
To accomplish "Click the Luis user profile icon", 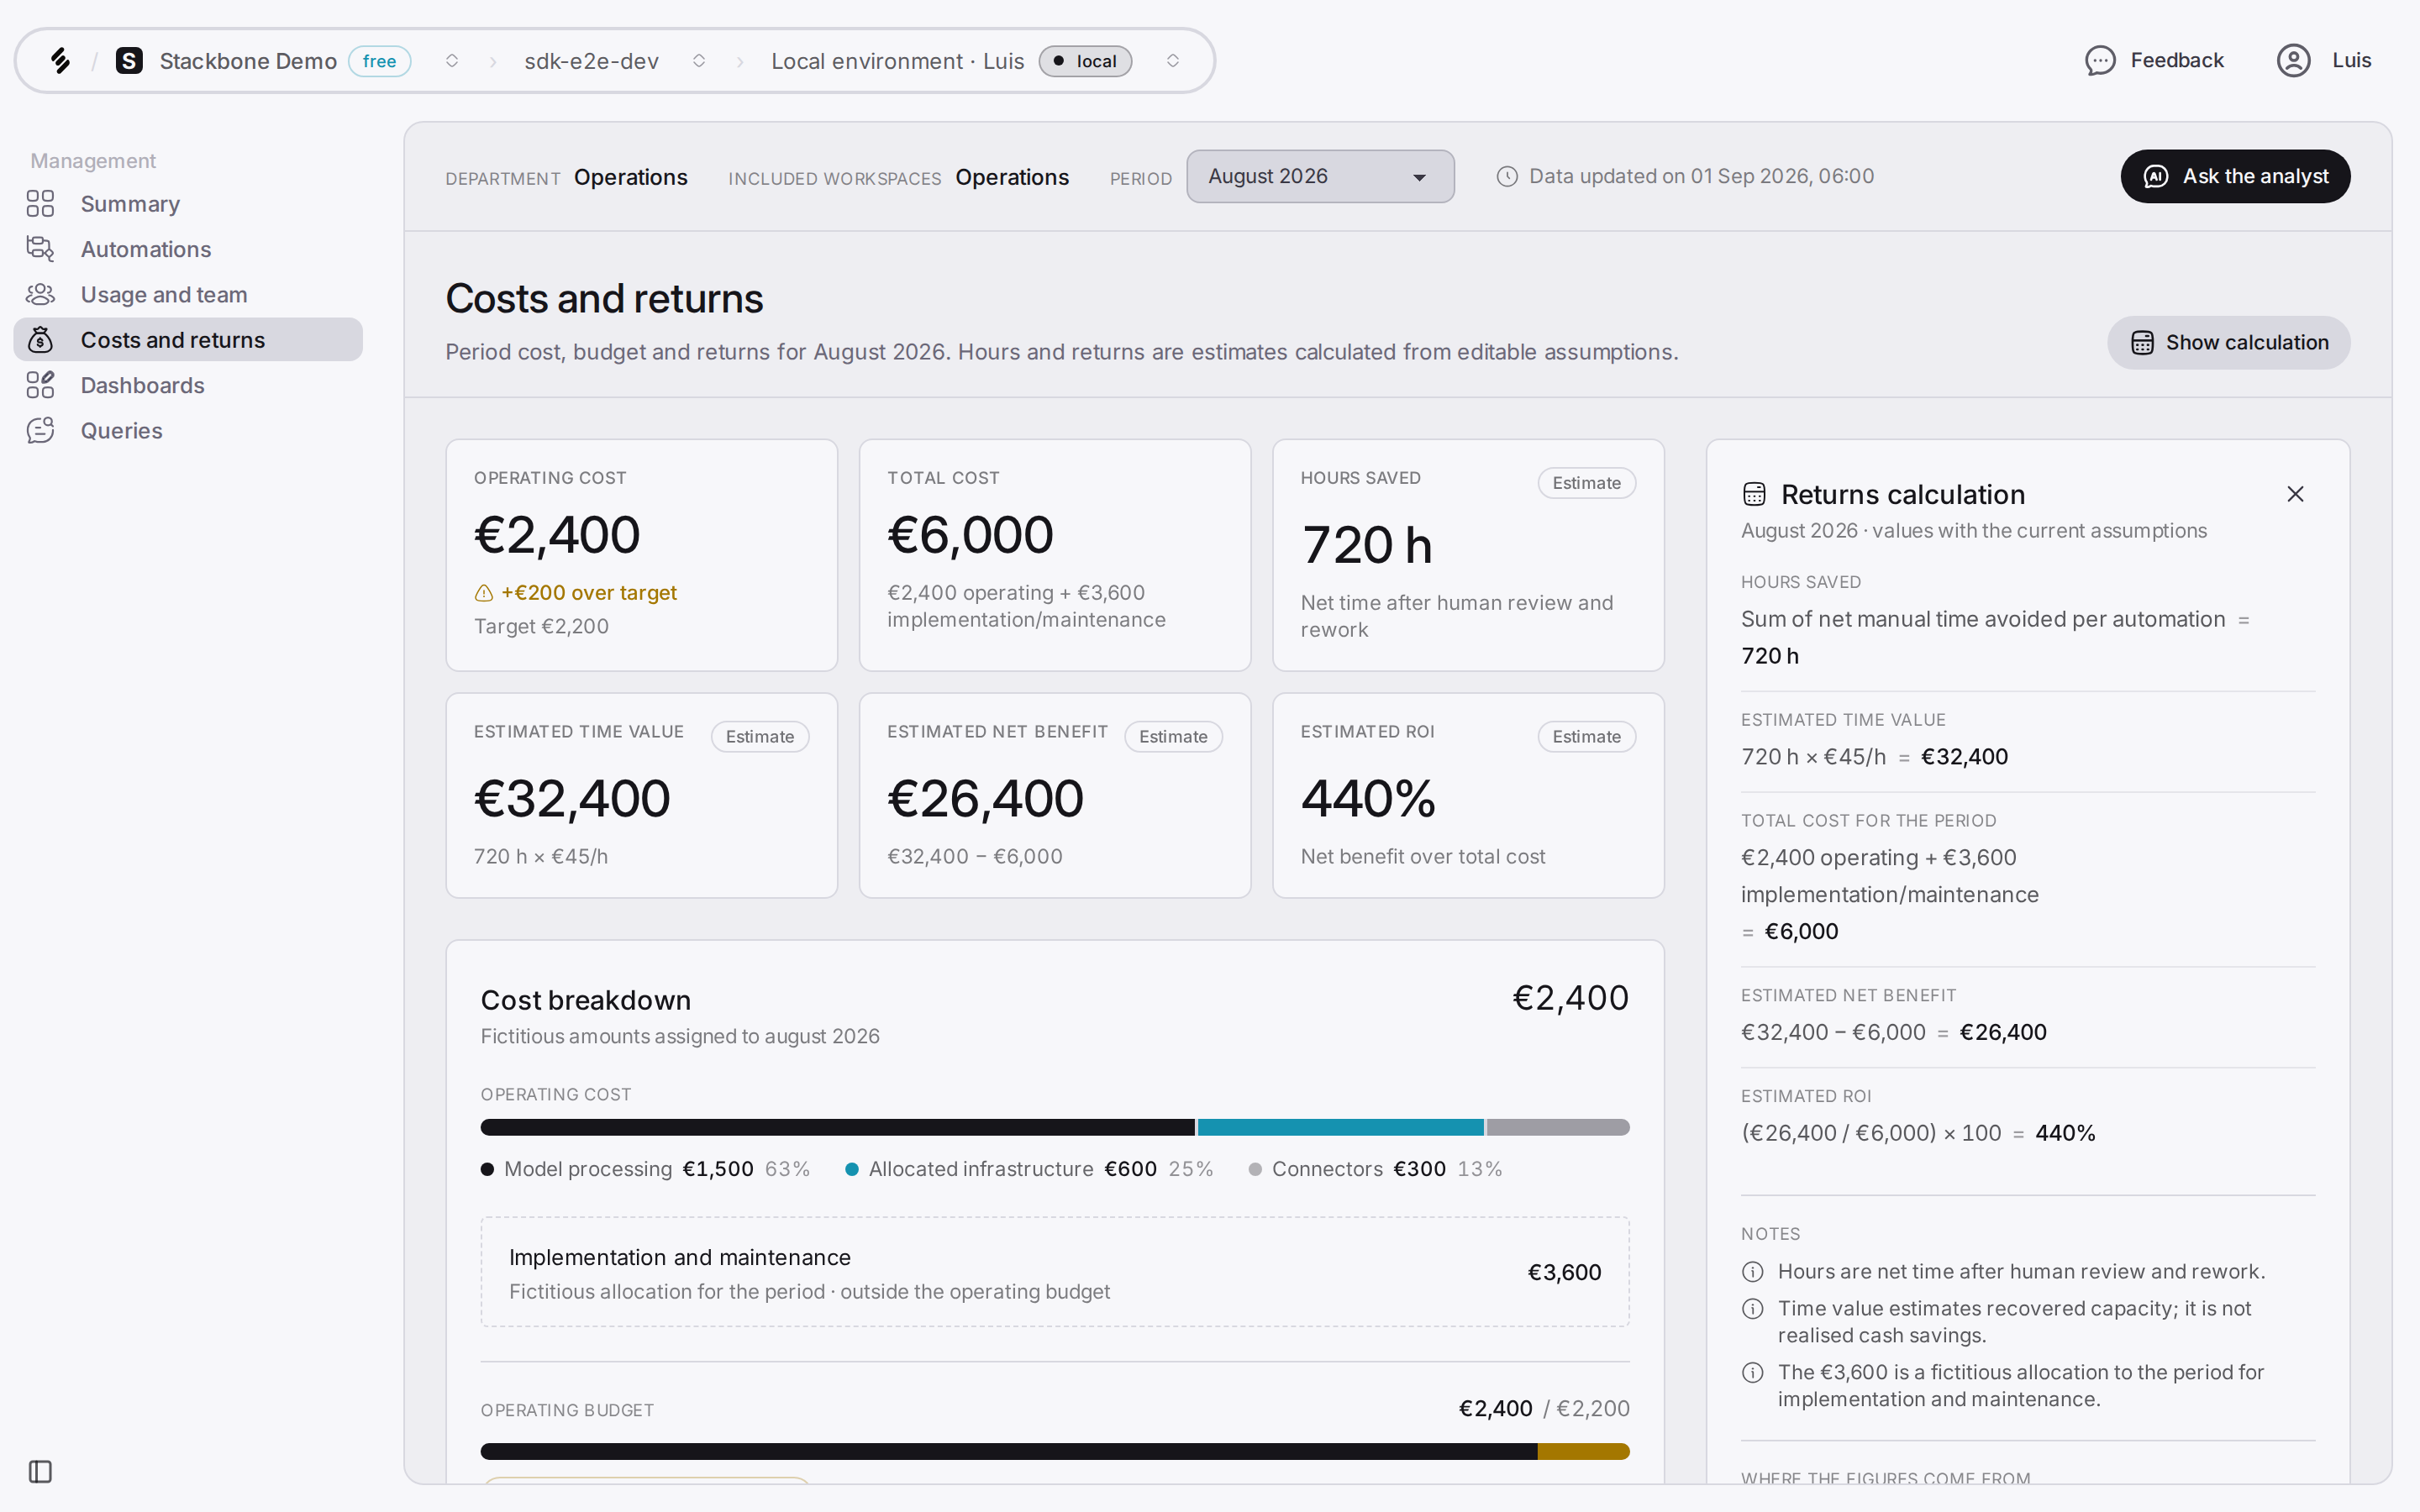I will click(x=2293, y=61).
